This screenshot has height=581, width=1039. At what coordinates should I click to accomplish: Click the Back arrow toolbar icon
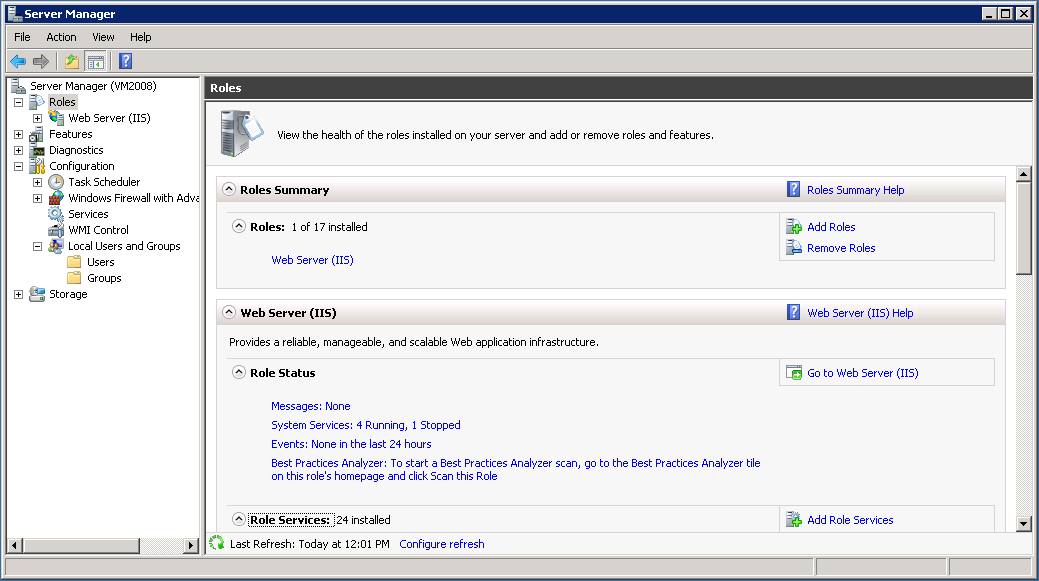(18, 62)
